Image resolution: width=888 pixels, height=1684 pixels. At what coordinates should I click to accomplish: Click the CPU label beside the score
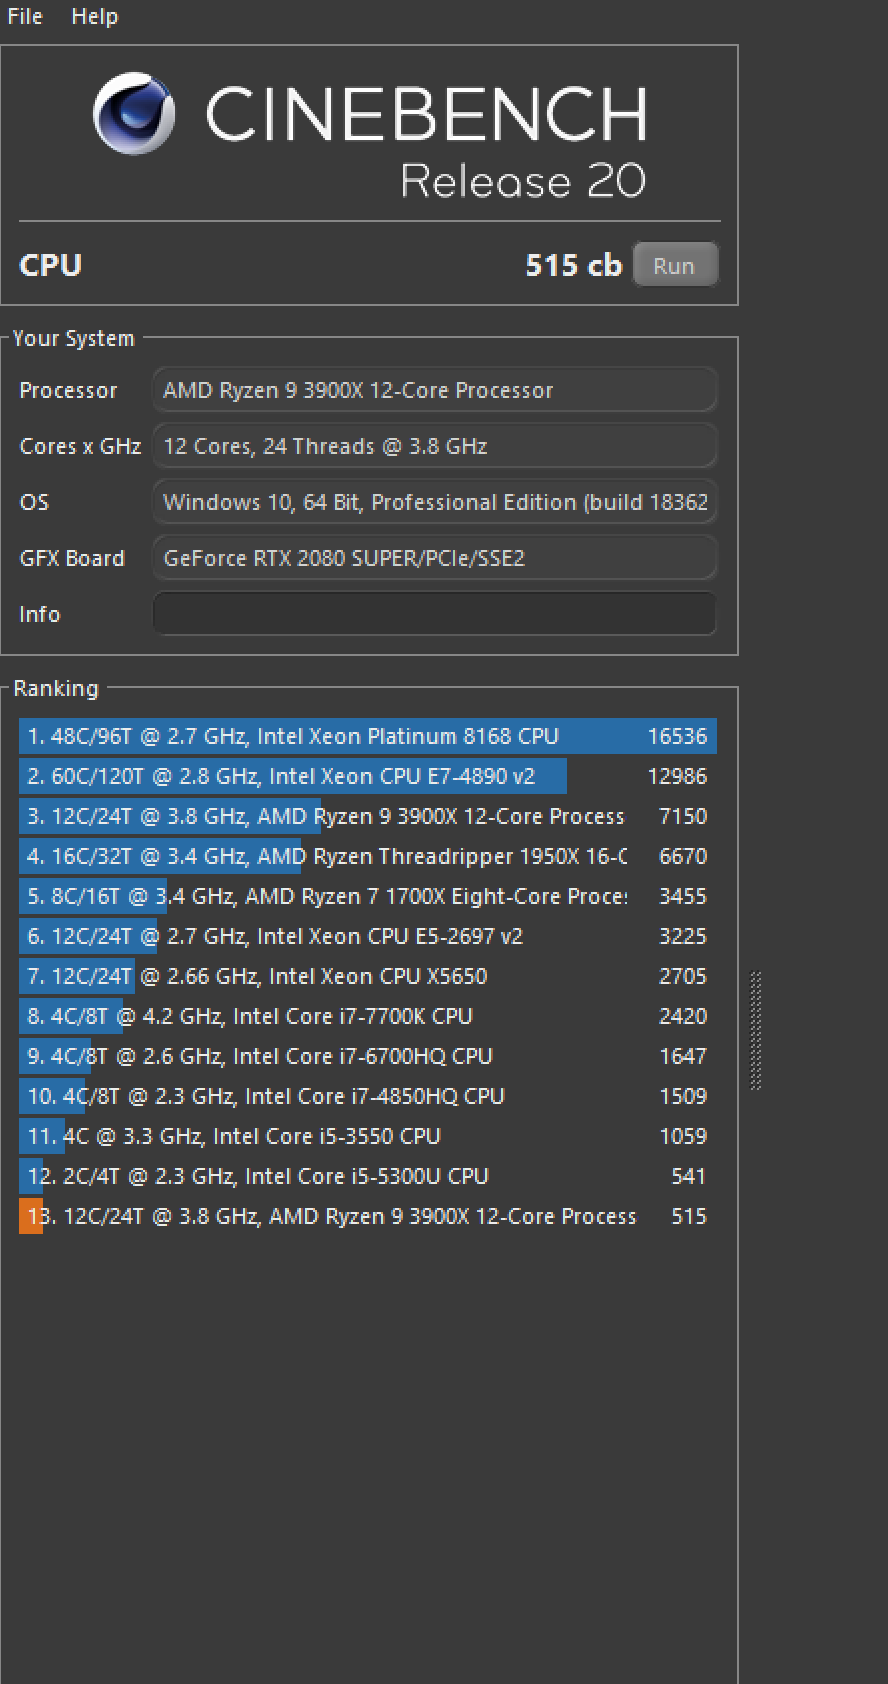[50, 265]
